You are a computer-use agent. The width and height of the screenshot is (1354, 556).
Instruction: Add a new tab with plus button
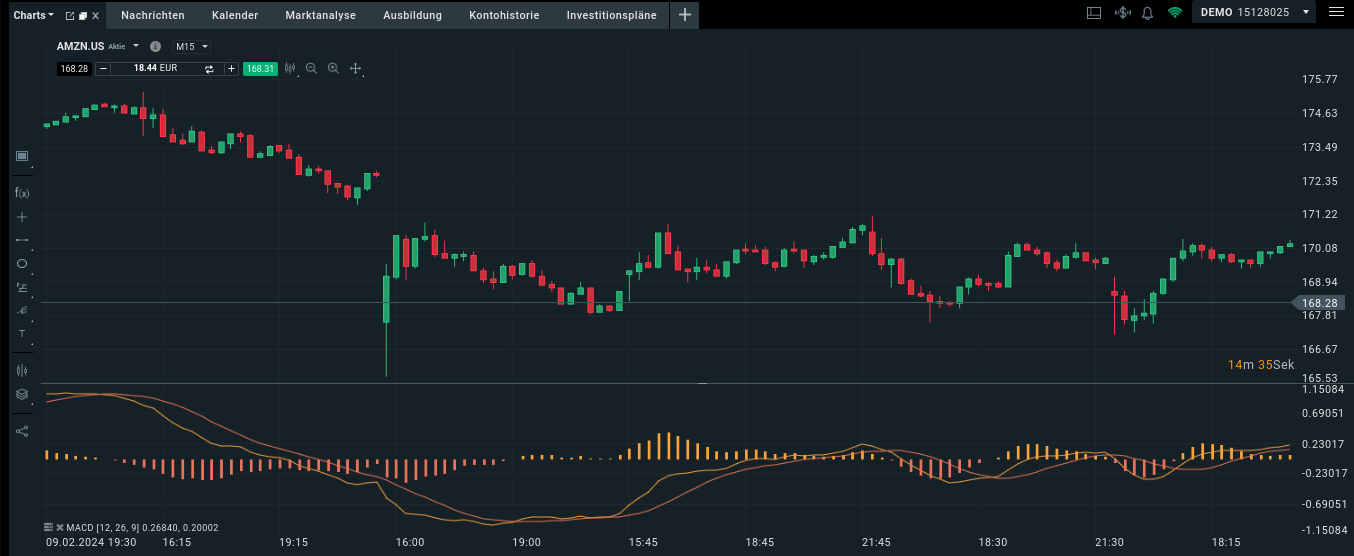(684, 15)
